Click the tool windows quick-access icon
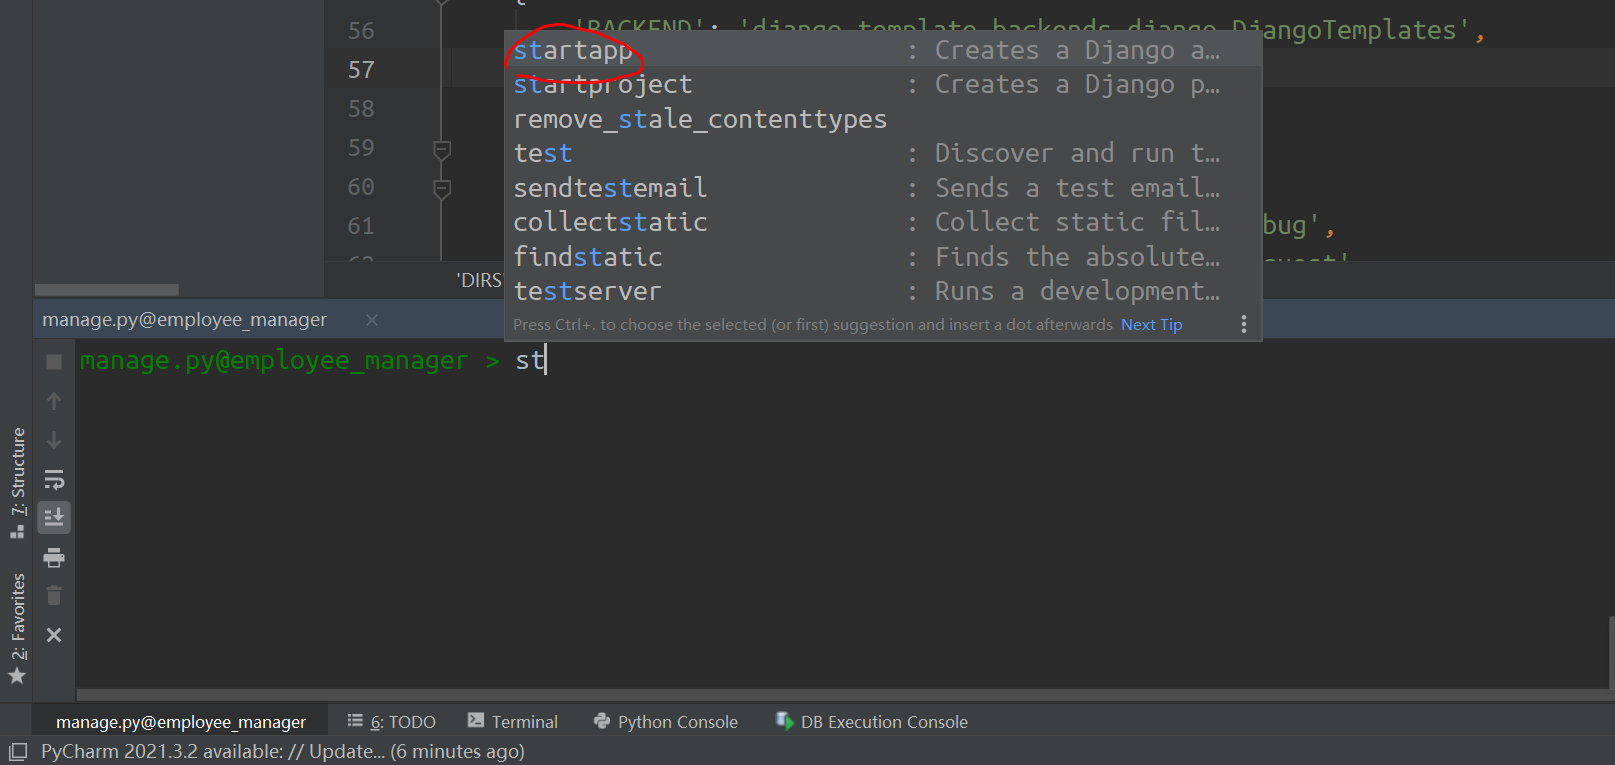The width and height of the screenshot is (1615, 765). [x=17, y=752]
